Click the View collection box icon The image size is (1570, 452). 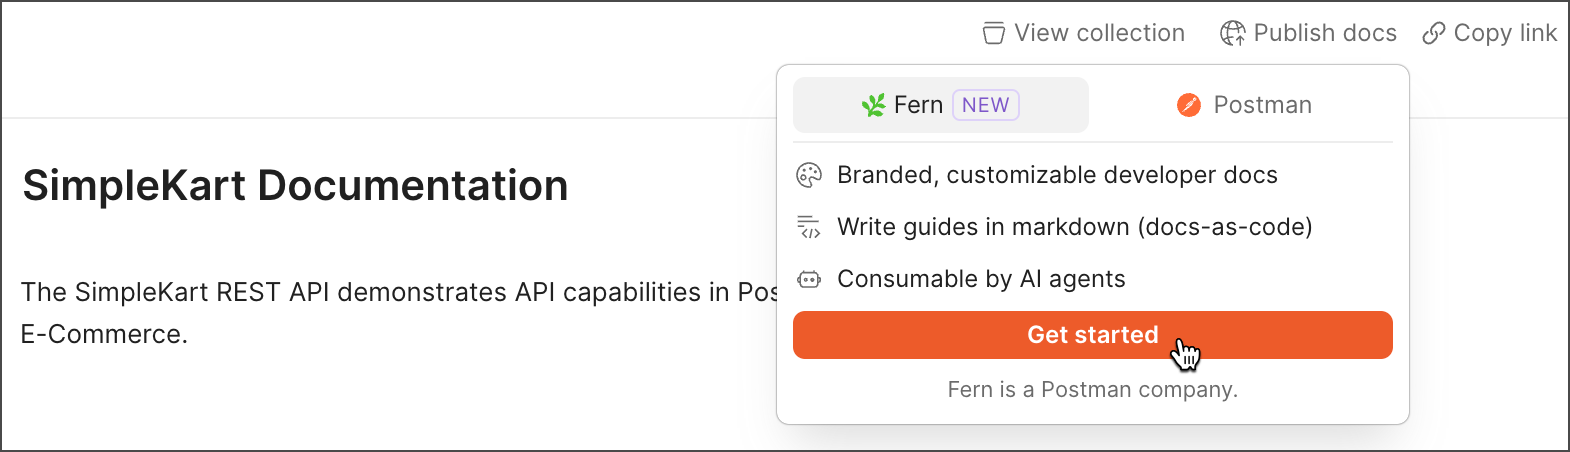click(x=993, y=34)
